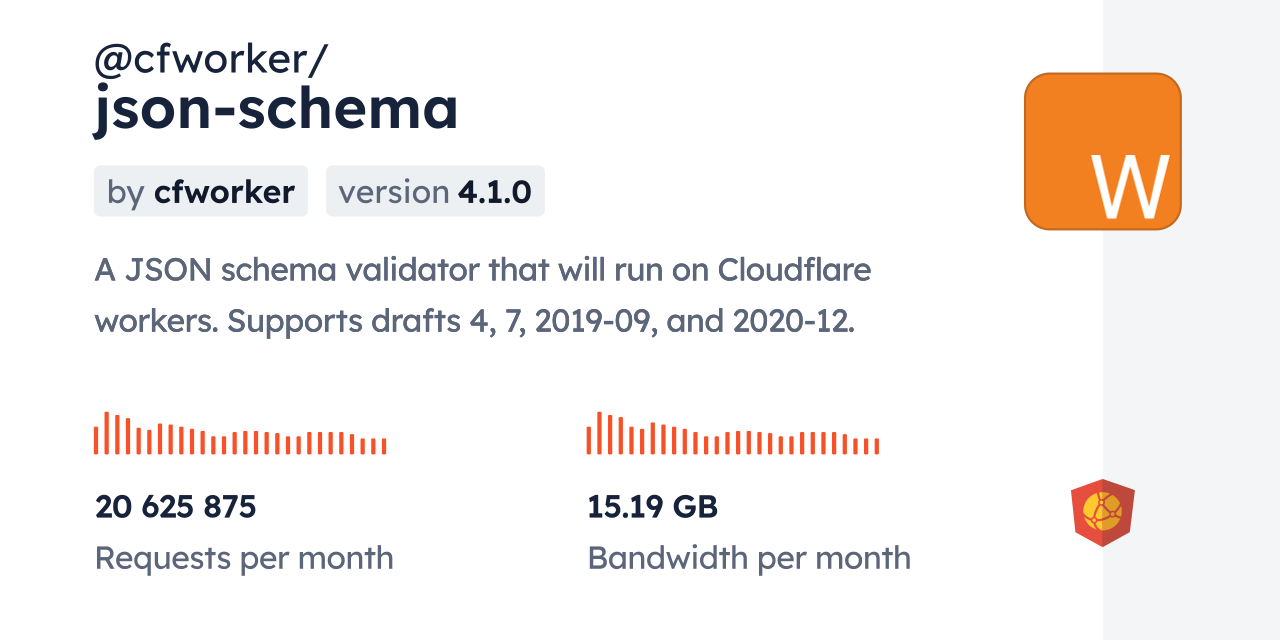Click the requests per month bar chart
Viewport: 1280px width, 640px height.
(240, 434)
